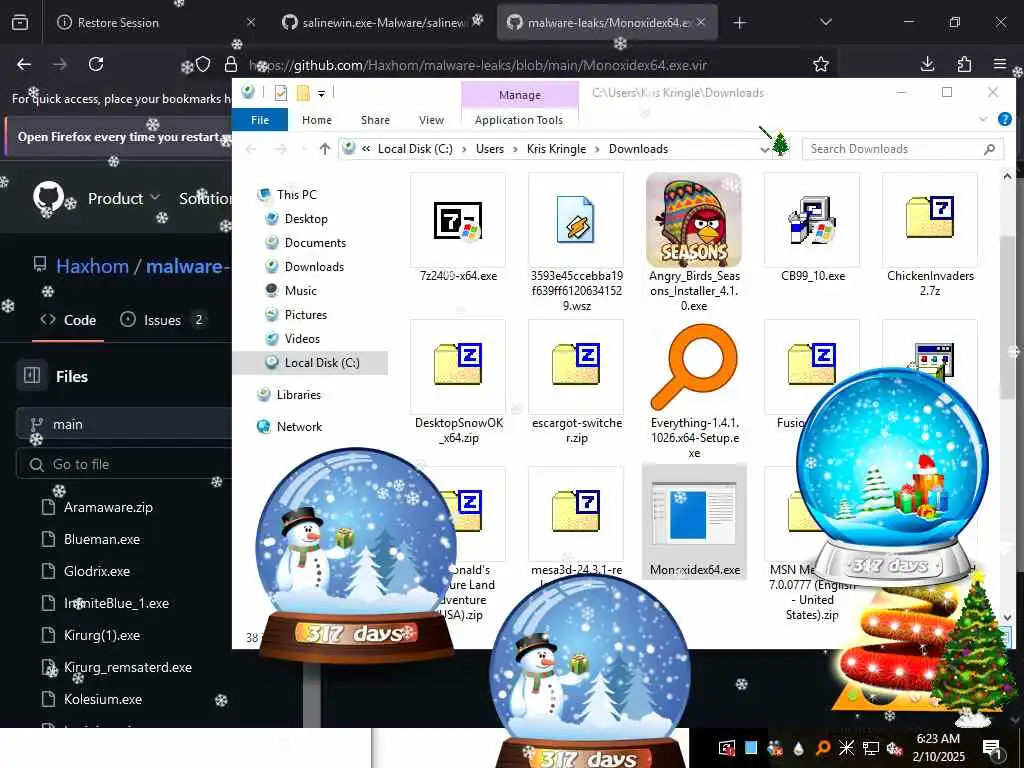Screen dimensions: 1024x768
Task: Select escargot-switcher.zip archive
Action: pyautogui.click(x=576, y=383)
